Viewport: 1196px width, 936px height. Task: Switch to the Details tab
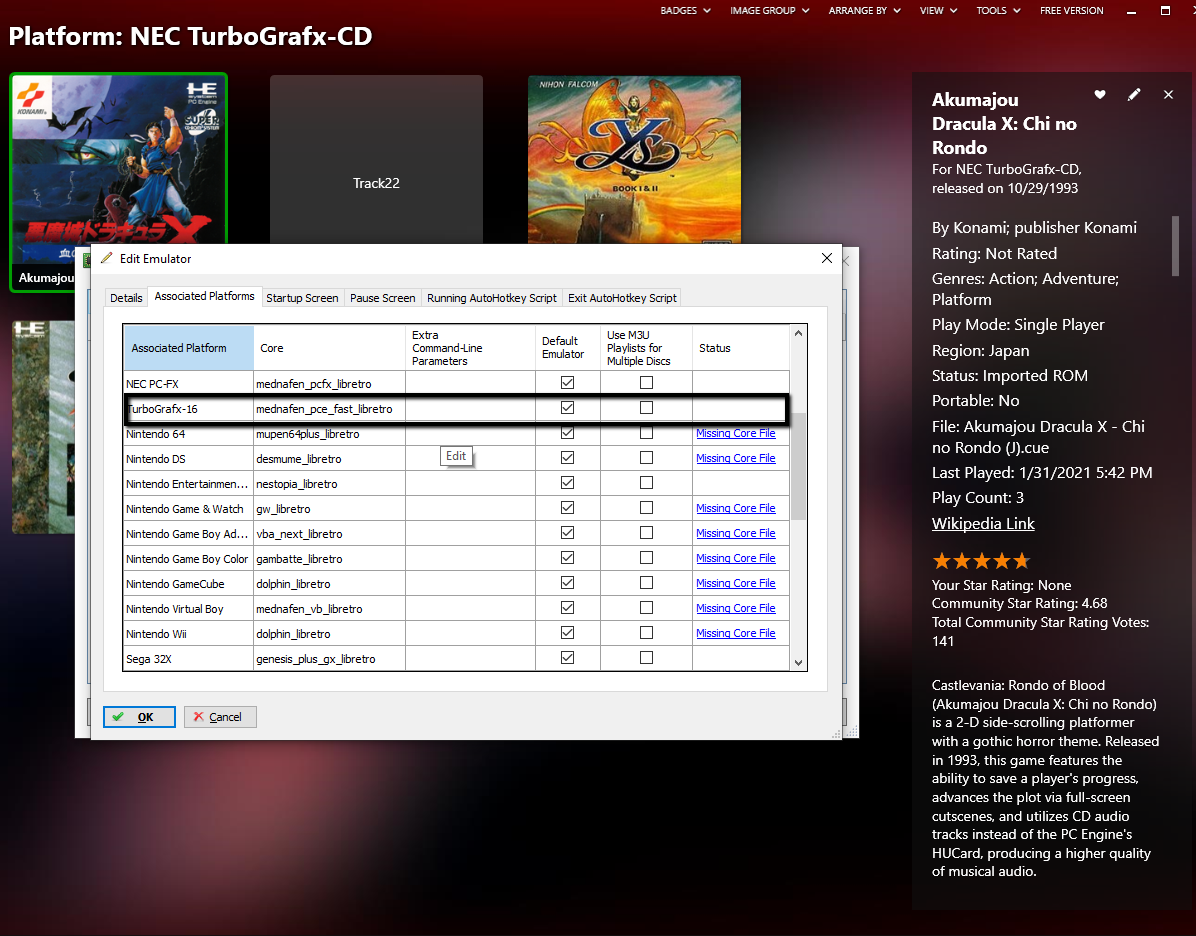pyautogui.click(x=126, y=298)
